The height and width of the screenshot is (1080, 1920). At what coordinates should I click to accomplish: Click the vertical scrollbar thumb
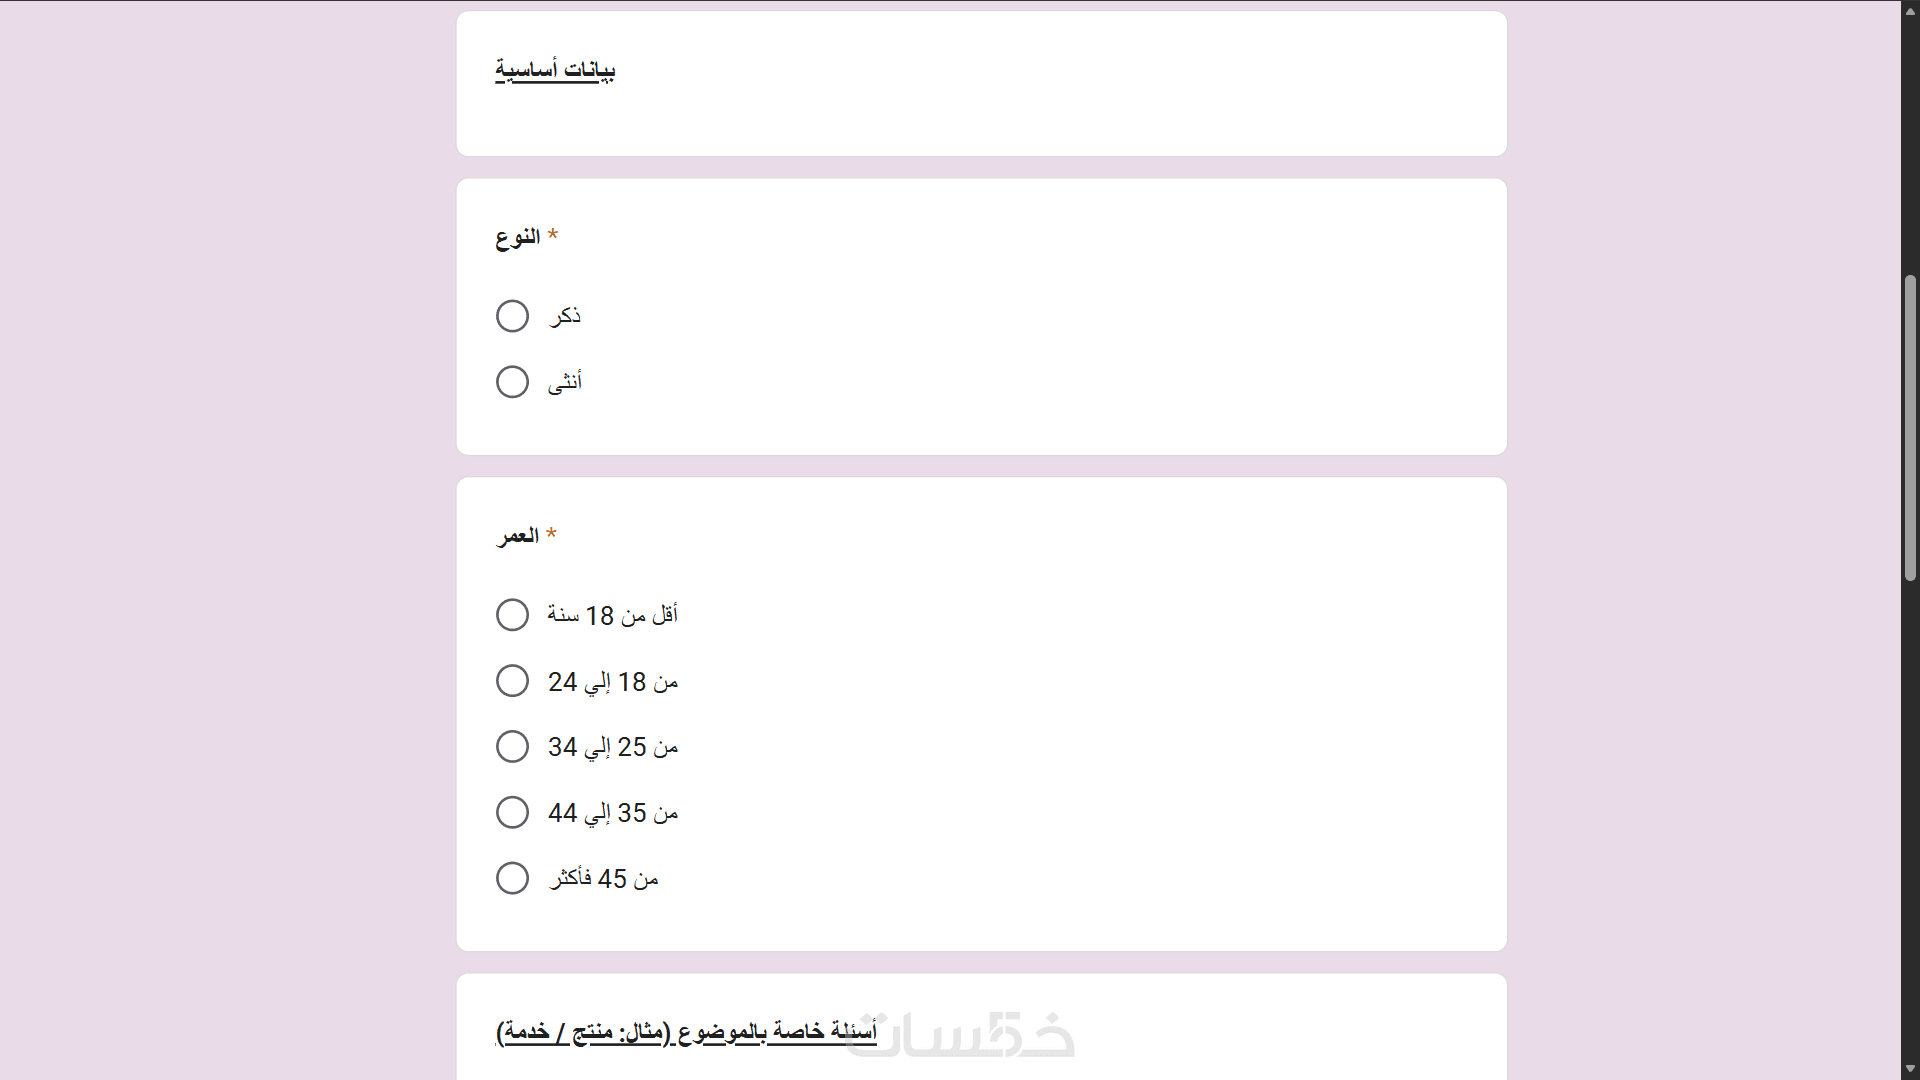pyautogui.click(x=1910, y=428)
